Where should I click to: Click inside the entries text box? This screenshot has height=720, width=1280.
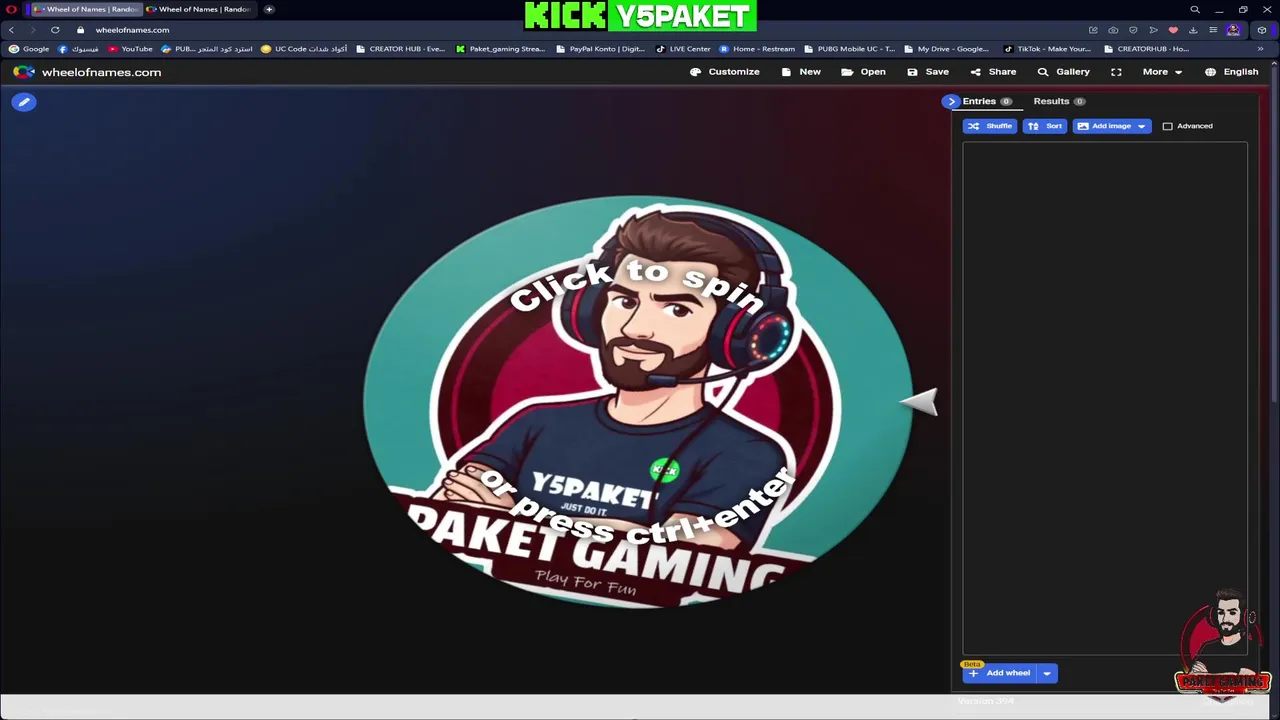pos(1105,398)
